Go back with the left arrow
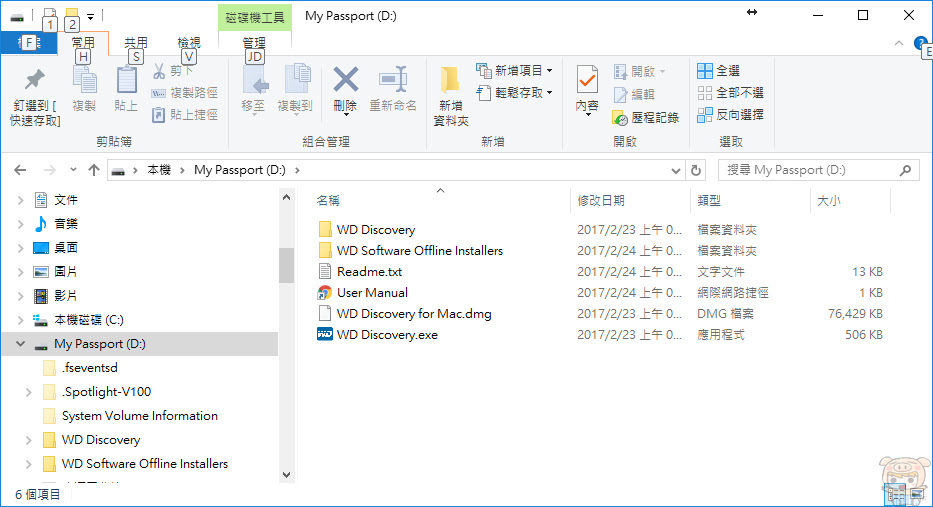Viewport: 933px width, 507px height. (x=20, y=170)
